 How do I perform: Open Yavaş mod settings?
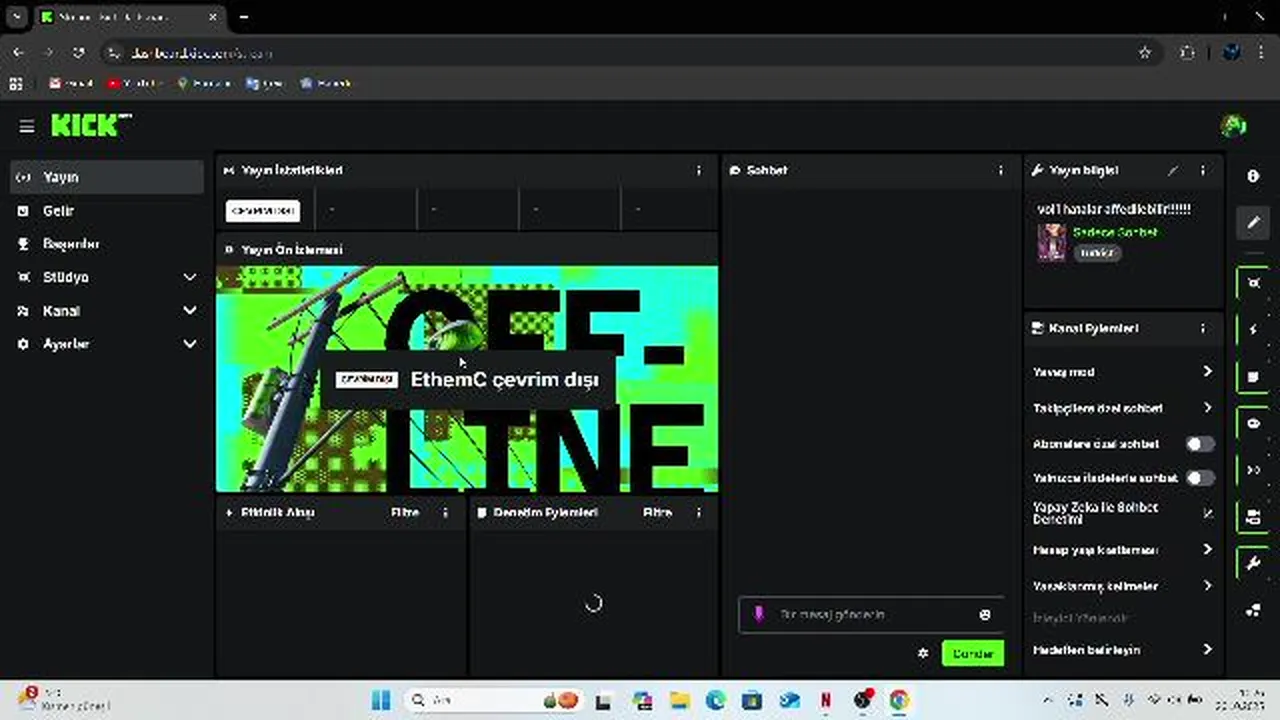point(1122,372)
